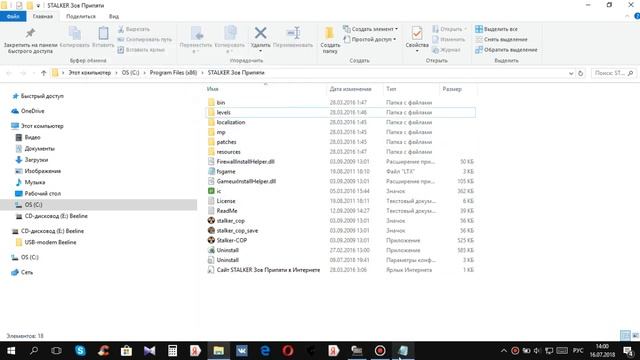Select USB-modem Beeline in navigation pane
This screenshot has width=640, height=360.
coord(50,242)
